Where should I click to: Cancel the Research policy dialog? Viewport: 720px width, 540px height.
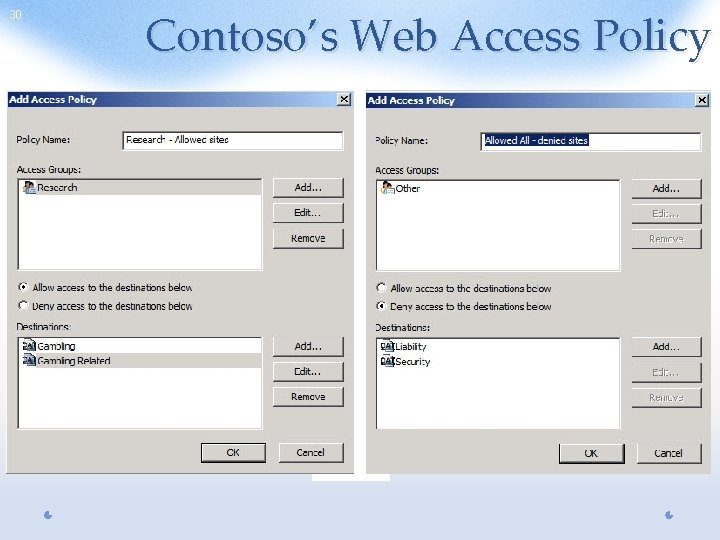pos(311,453)
